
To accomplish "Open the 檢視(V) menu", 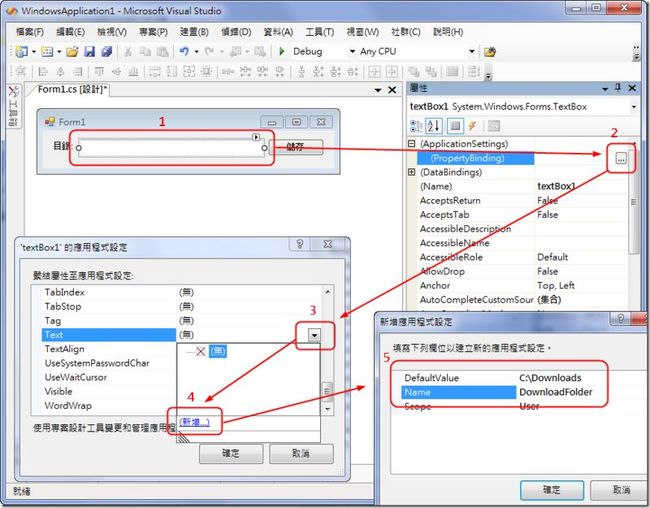I will pyautogui.click(x=112, y=32).
